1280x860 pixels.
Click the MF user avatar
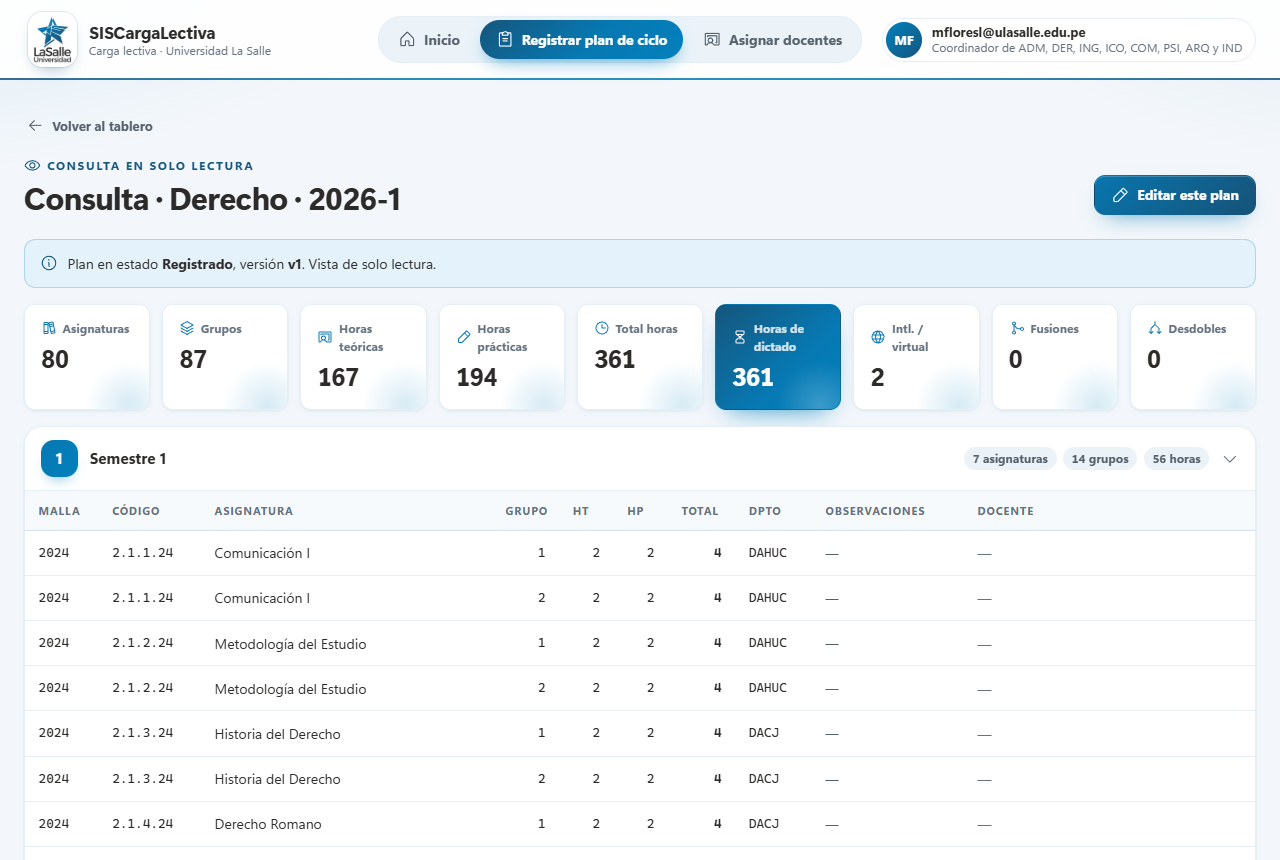tap(904, 40)
